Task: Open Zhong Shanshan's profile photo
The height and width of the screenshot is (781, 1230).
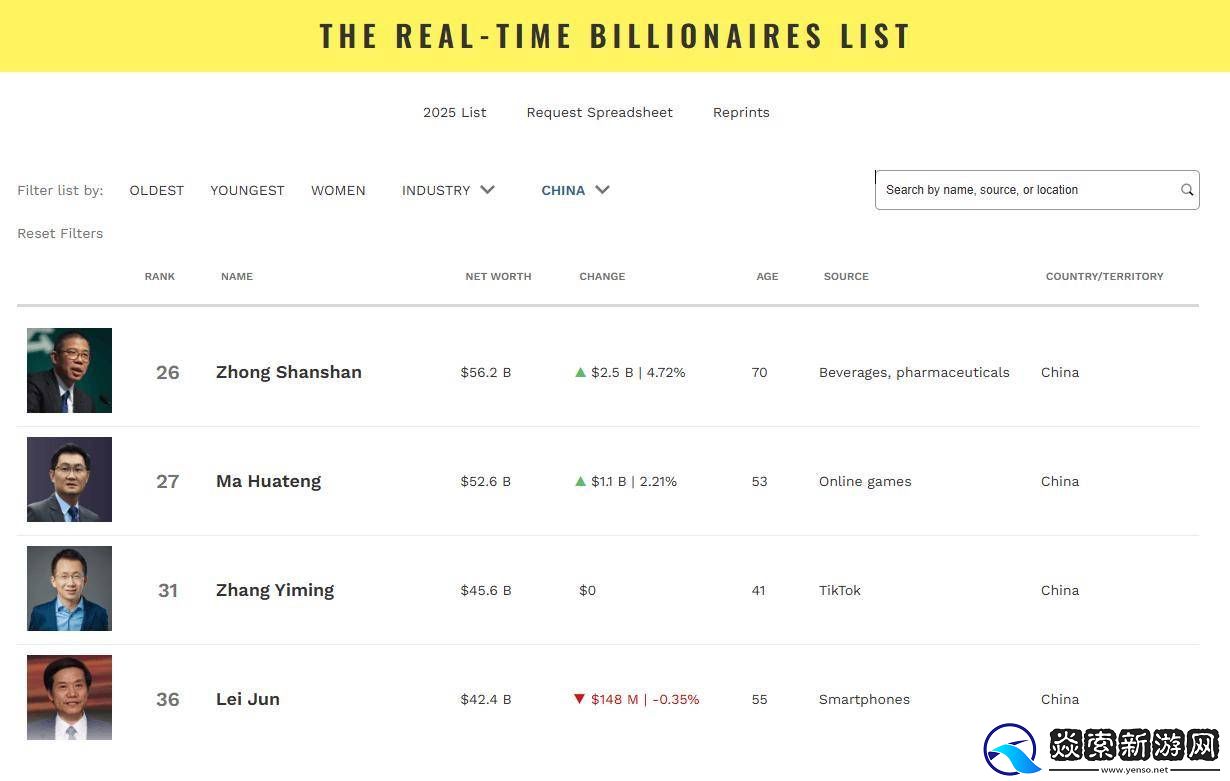Action: (69, 371)
